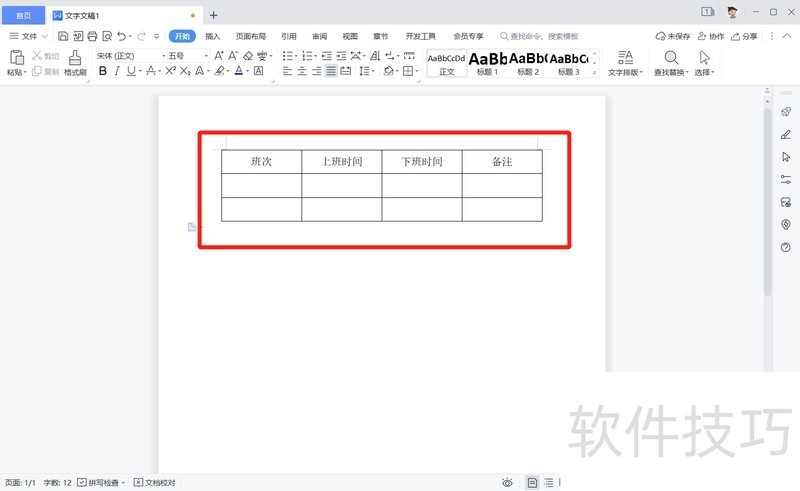The height and width of the screenshot is (491, 800).
Task: Increase font size with A+ icon
Action: click(219, 55)
